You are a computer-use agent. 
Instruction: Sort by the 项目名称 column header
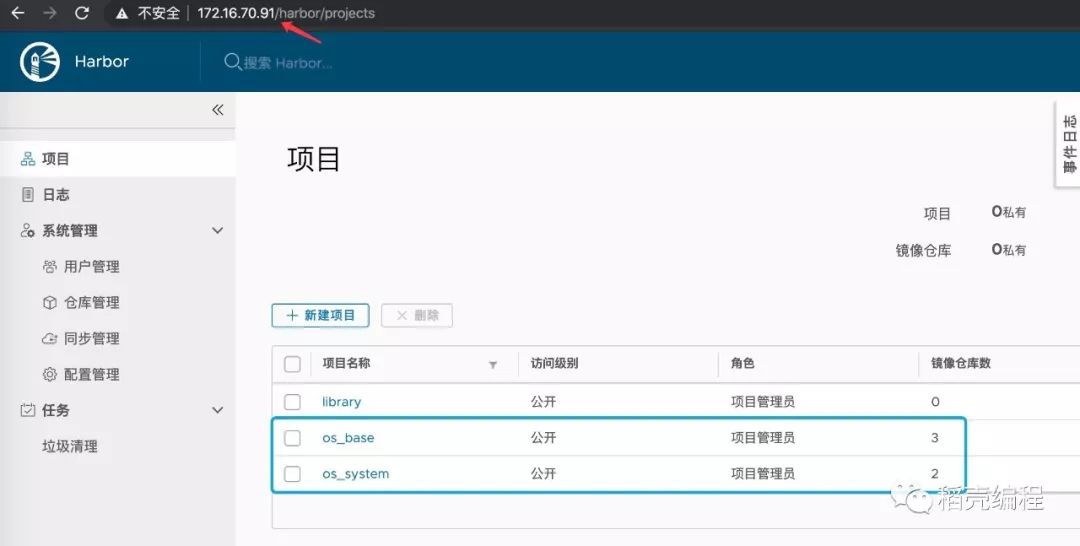[x=346, y=363]
